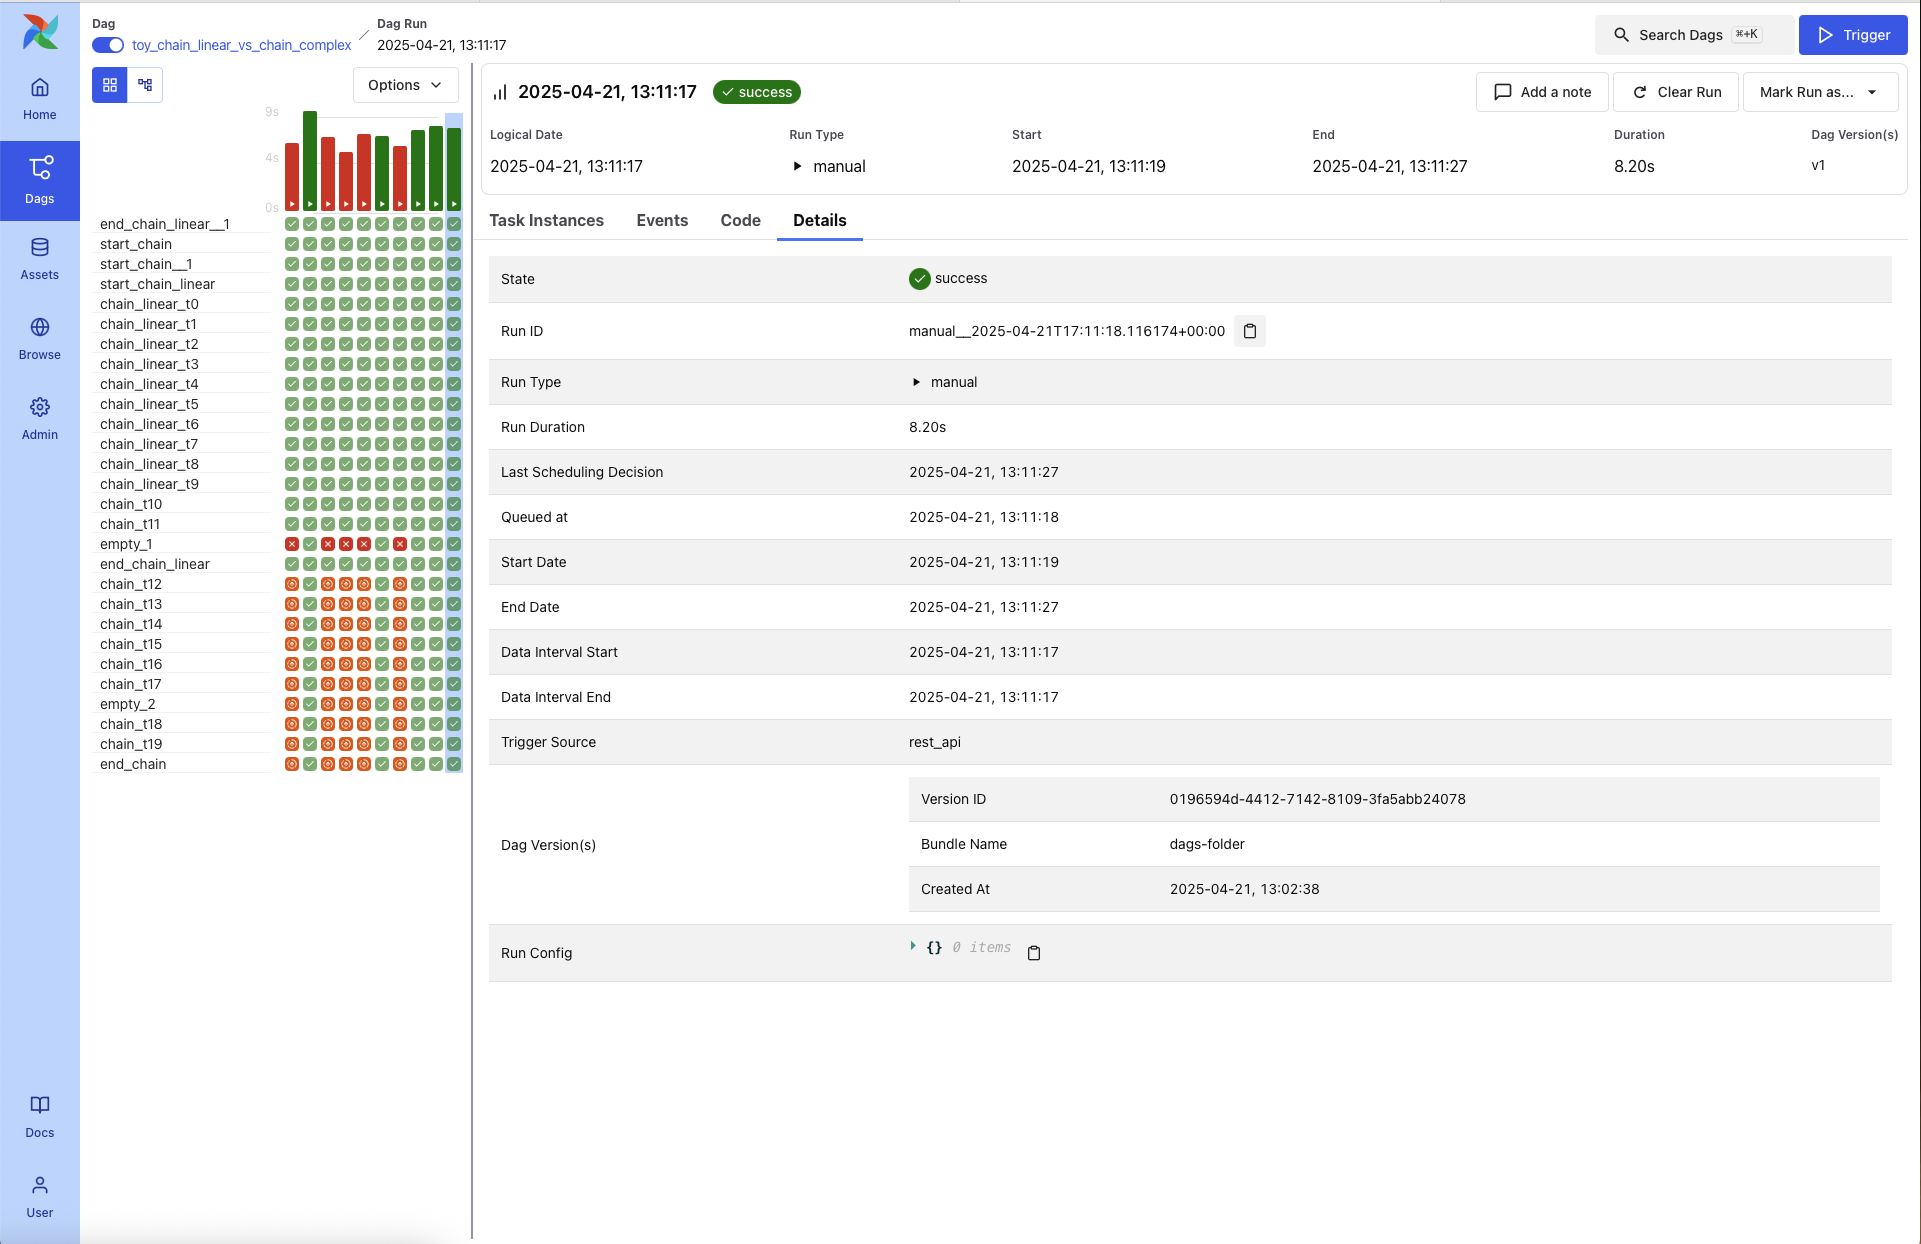Open the toy_chain_linear_vs_chain_complex DAG link
The image size is (1921, 1244).
[x=241, y=45]
